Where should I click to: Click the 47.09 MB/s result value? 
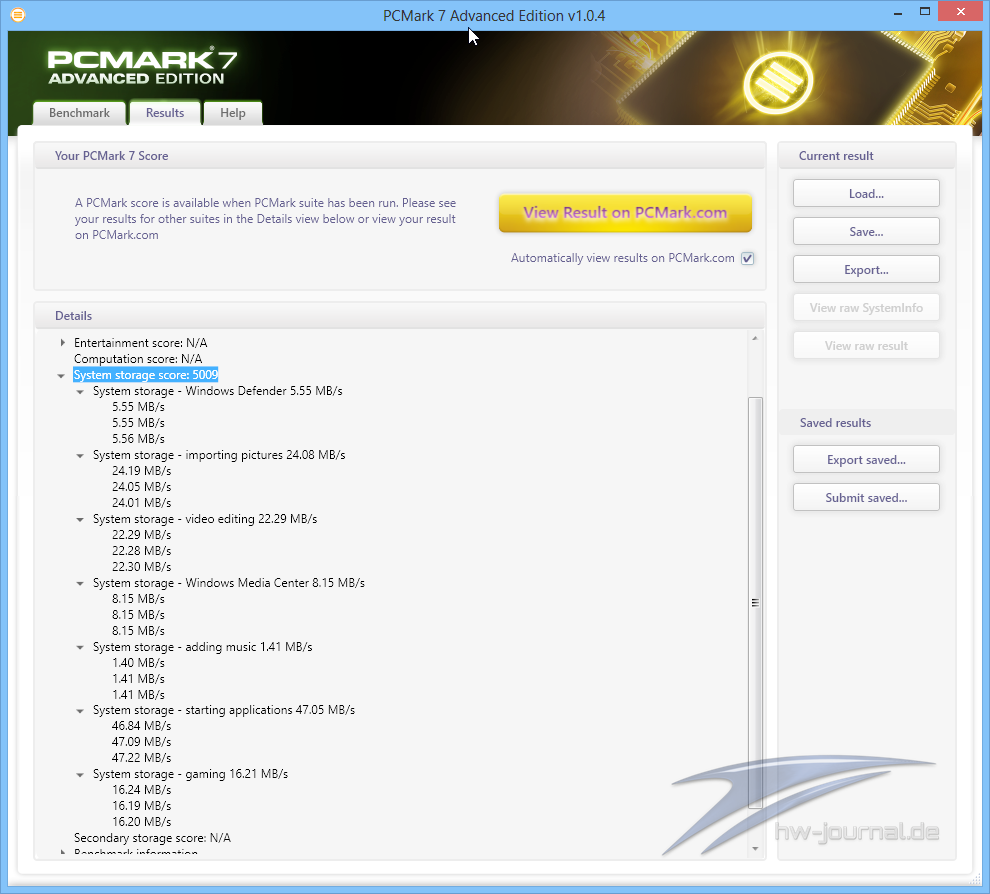click(x=141, y=742)
